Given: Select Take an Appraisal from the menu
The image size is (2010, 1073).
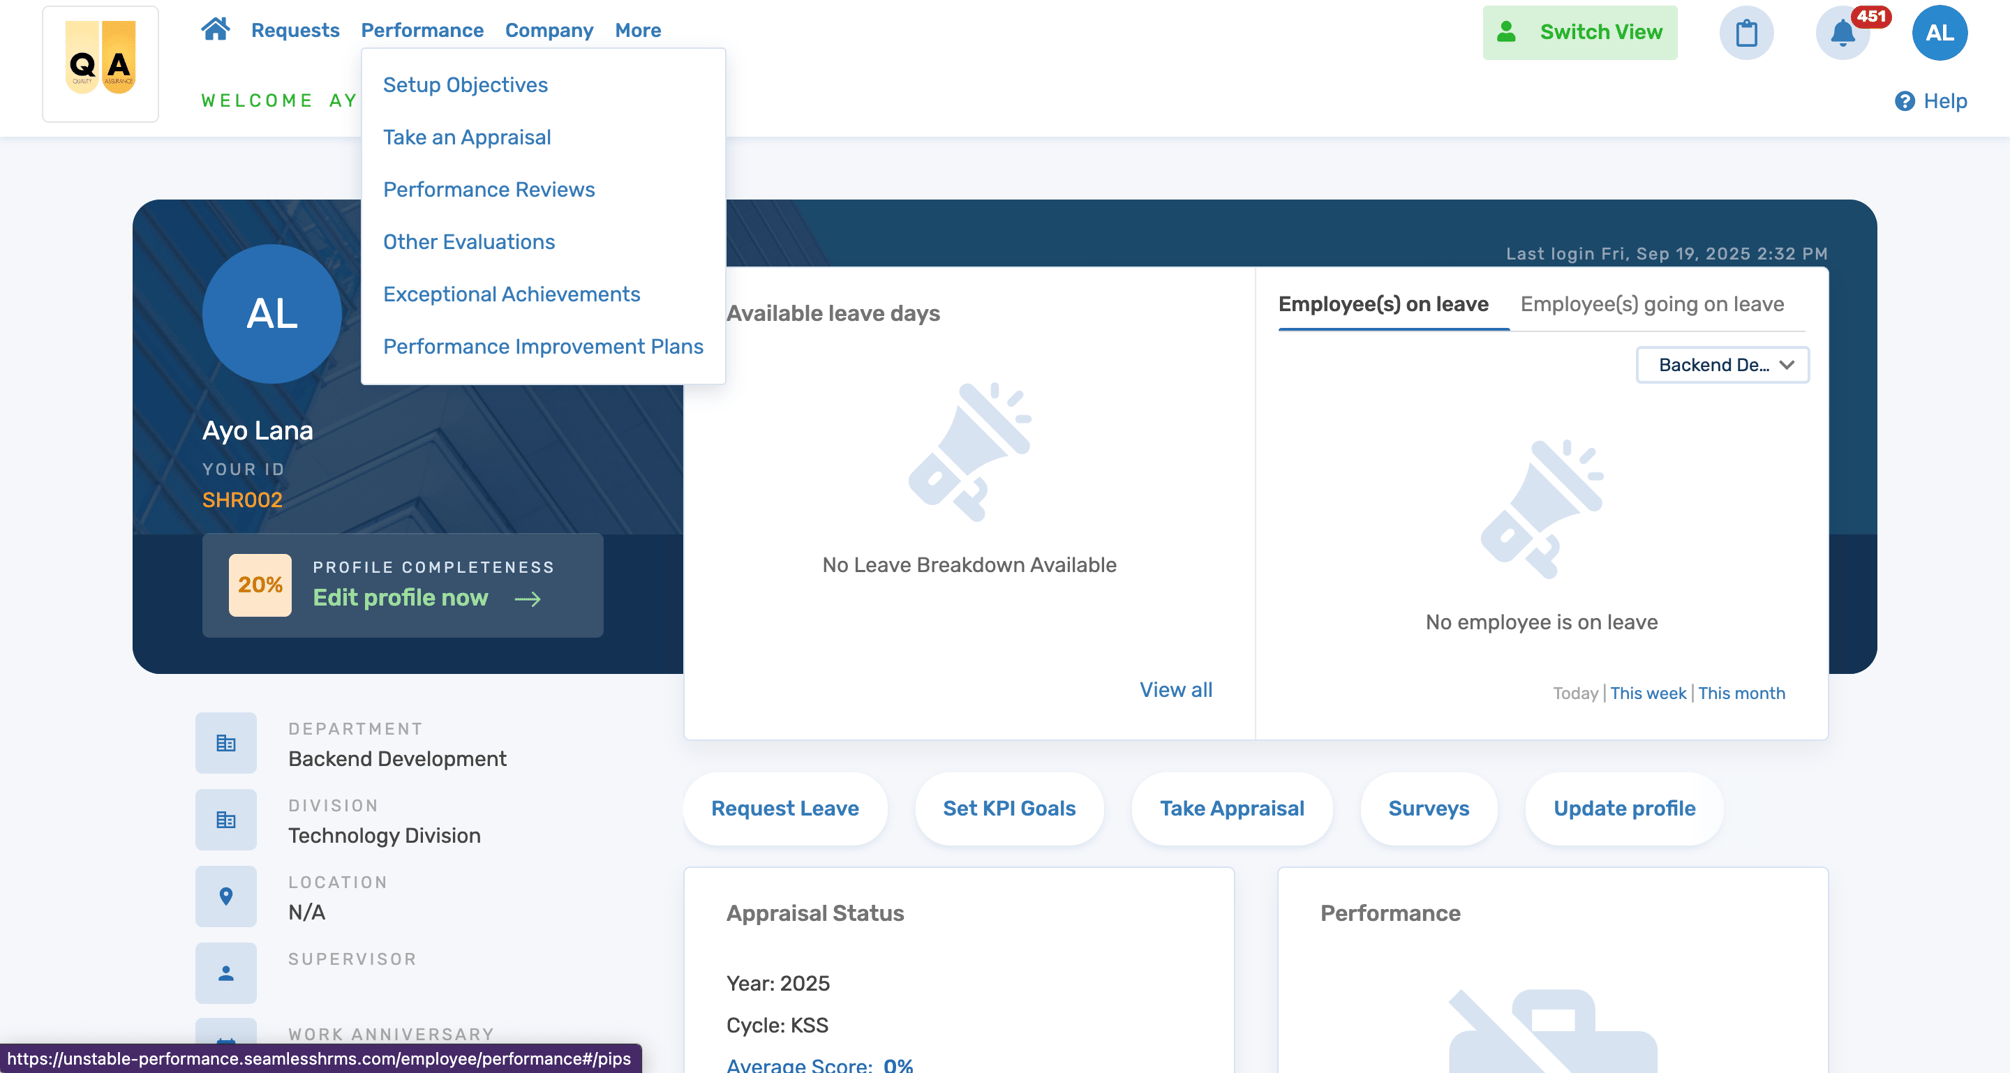Looking at the screenshot, I should tap(467, 137).
